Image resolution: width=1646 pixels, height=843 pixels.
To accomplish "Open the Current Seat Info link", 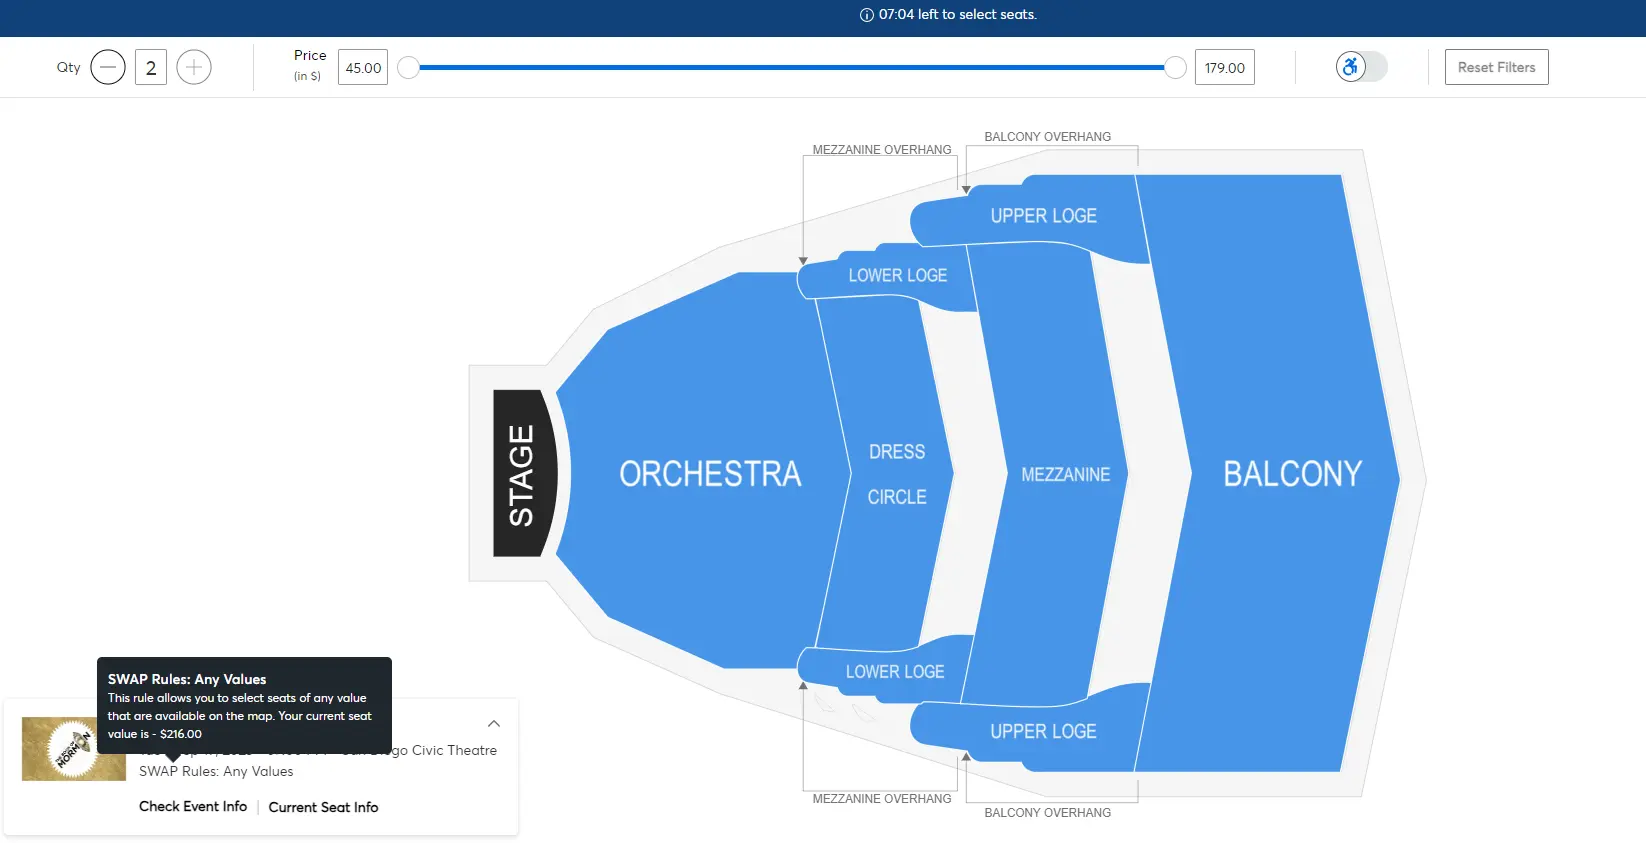I will [323, 807].
